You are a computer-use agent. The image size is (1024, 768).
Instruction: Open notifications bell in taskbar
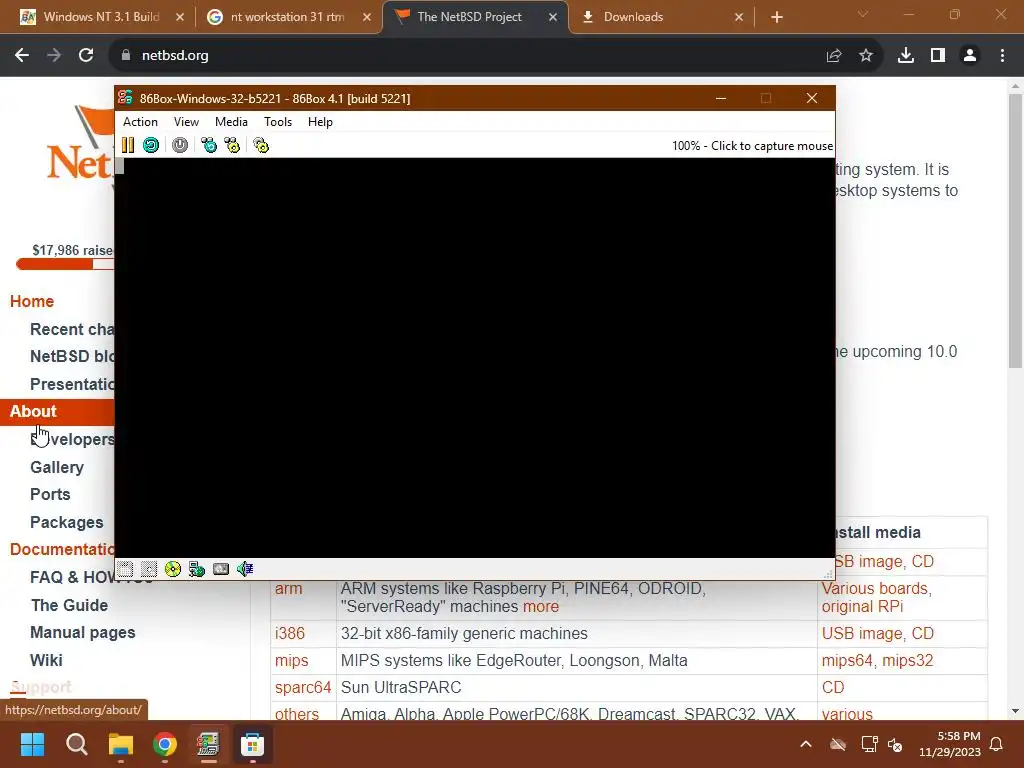click(996, 744)
